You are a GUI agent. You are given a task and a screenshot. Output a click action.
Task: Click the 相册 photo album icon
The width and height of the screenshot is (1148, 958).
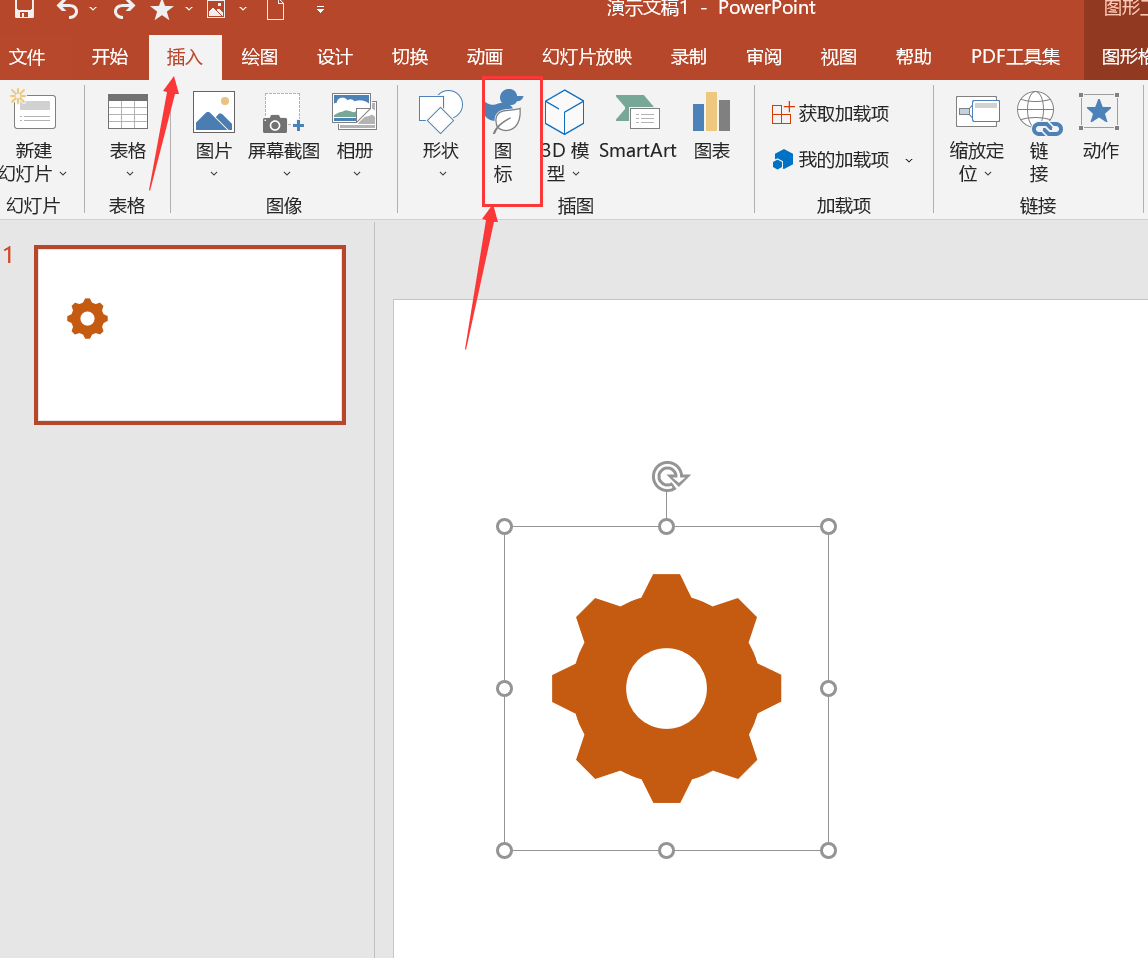354,111
